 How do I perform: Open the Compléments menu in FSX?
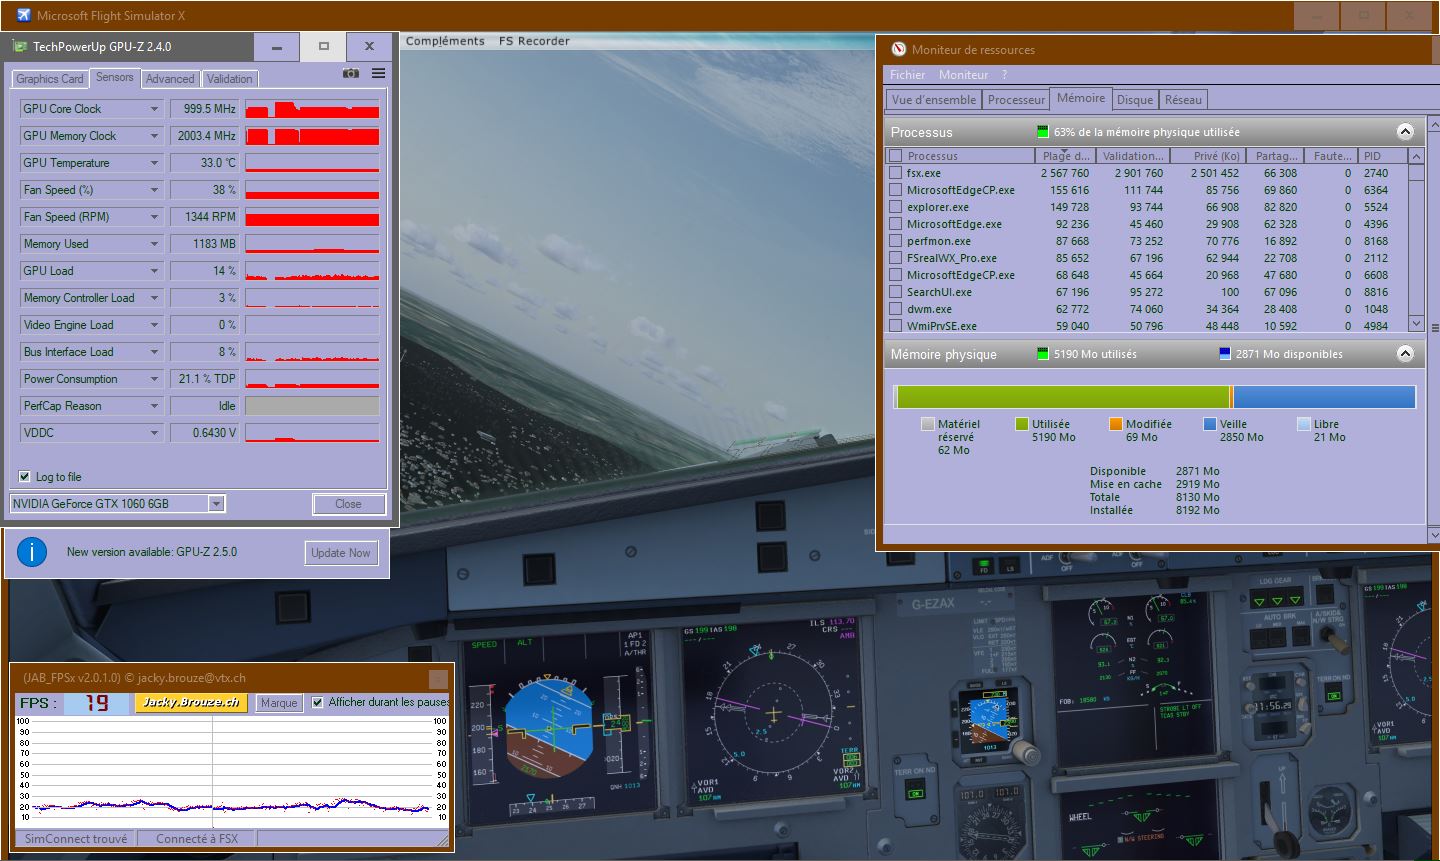tap(445, 41)
